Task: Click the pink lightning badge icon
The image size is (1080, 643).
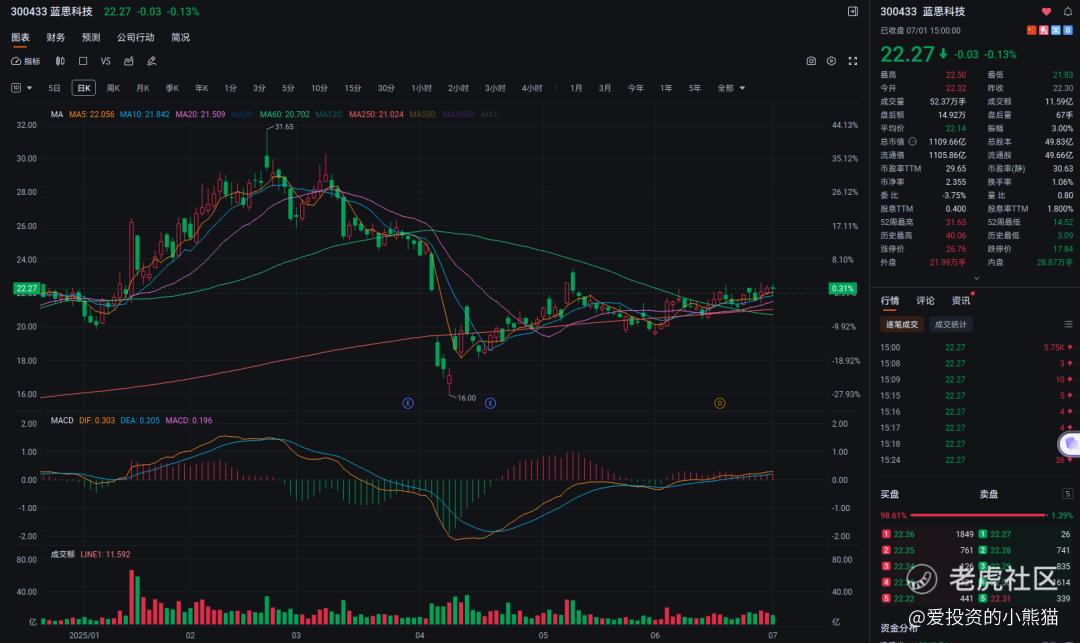Action: [x=1043, y=30]
